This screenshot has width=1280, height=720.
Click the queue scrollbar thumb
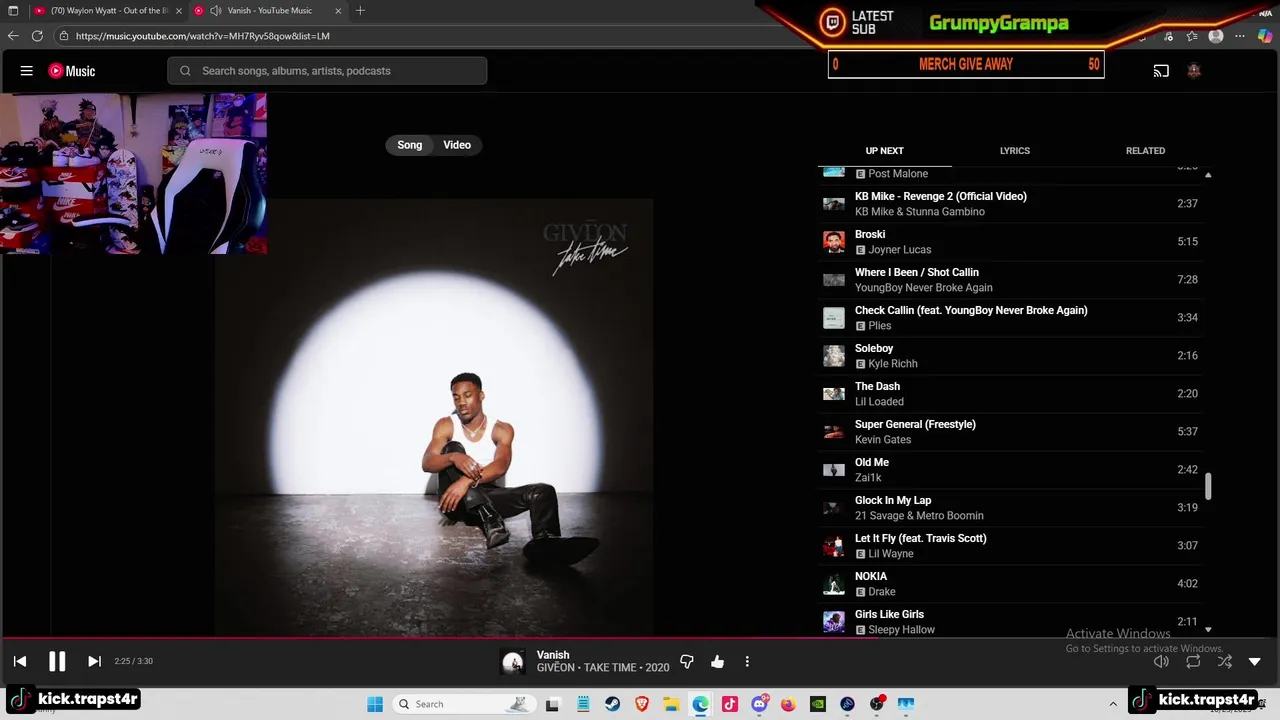click(1208, 486)
